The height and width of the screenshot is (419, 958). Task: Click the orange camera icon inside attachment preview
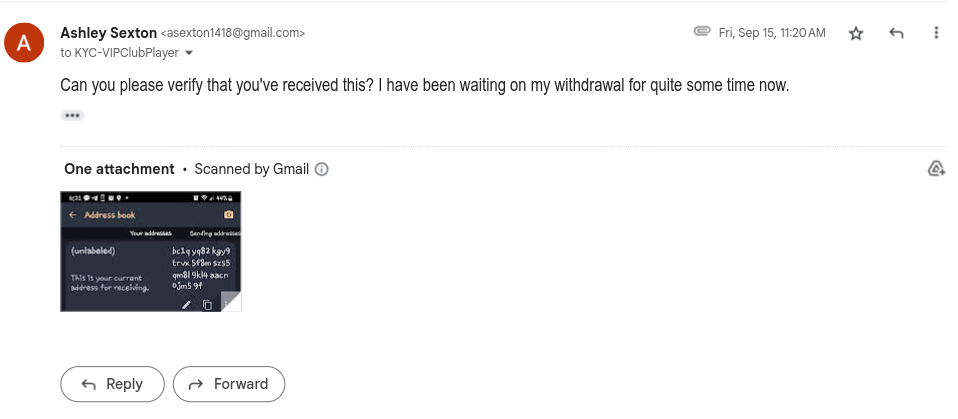[x=229, y=214]
